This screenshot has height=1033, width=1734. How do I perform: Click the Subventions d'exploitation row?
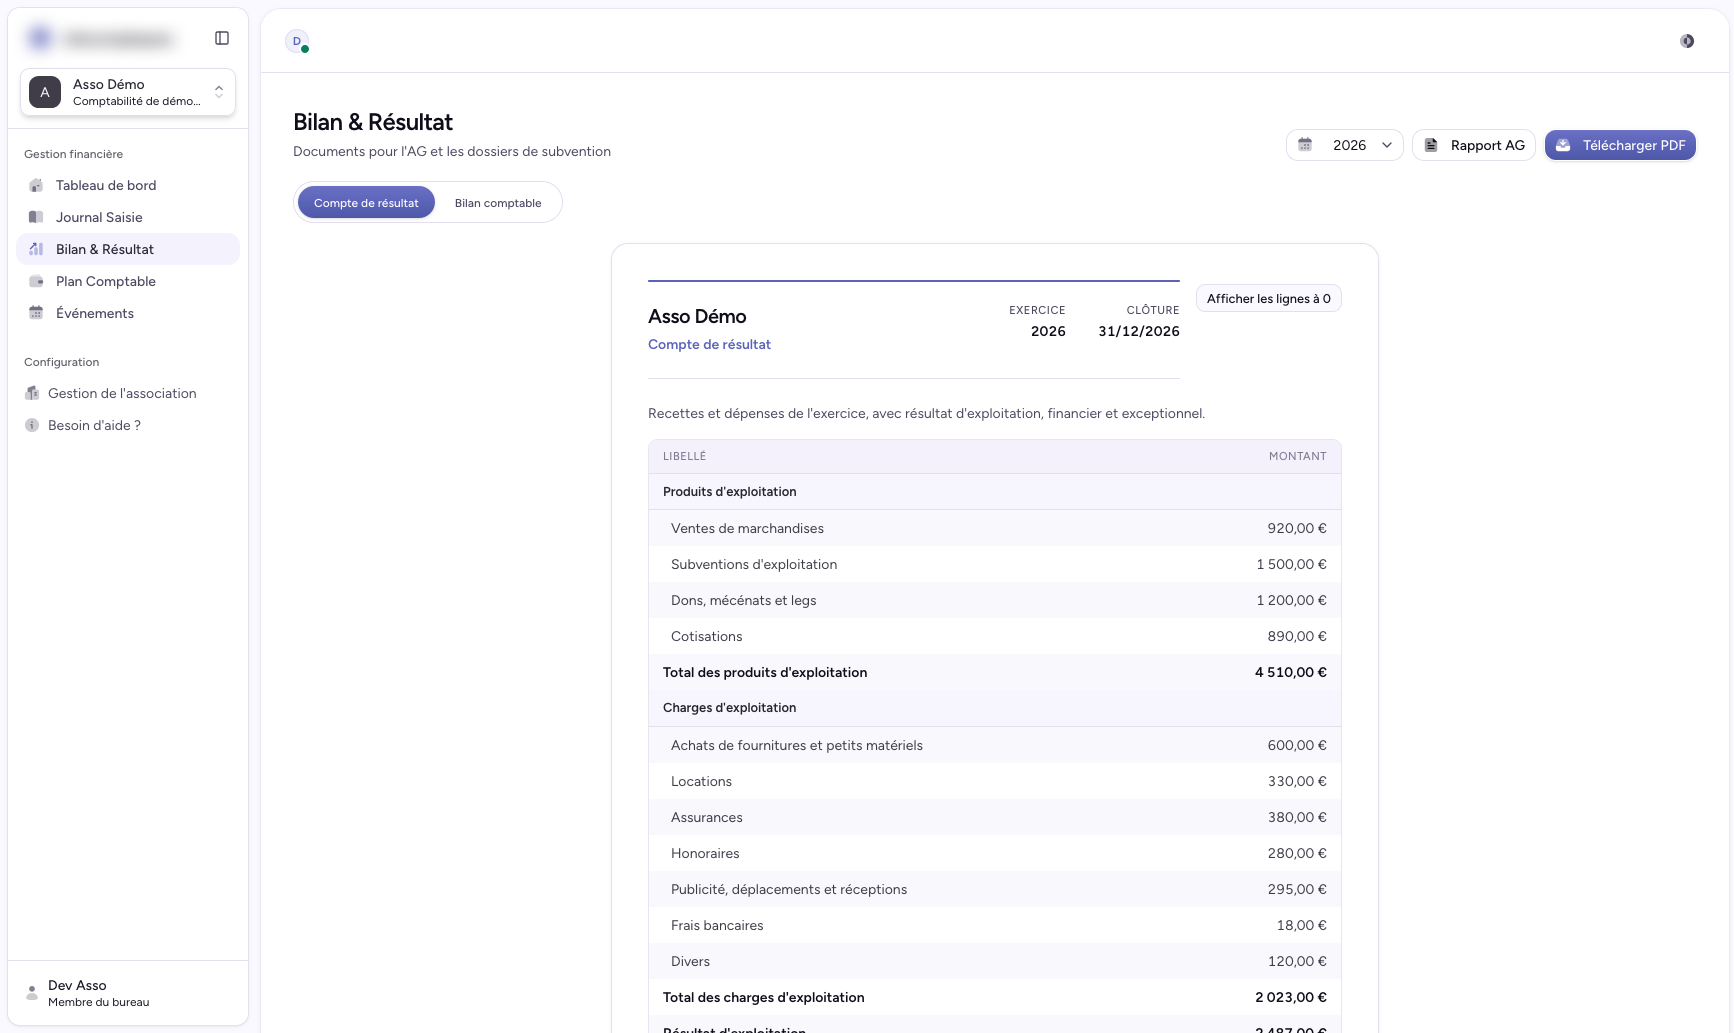(995, 564)
